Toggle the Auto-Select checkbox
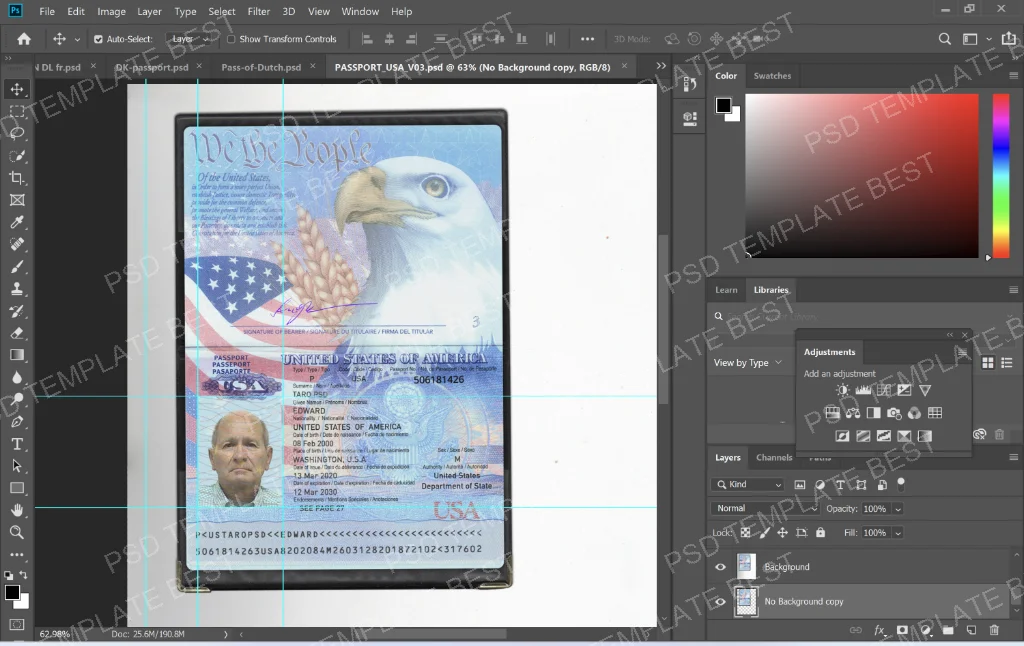This screenshot has height=646, width=1024. [98, 39]
